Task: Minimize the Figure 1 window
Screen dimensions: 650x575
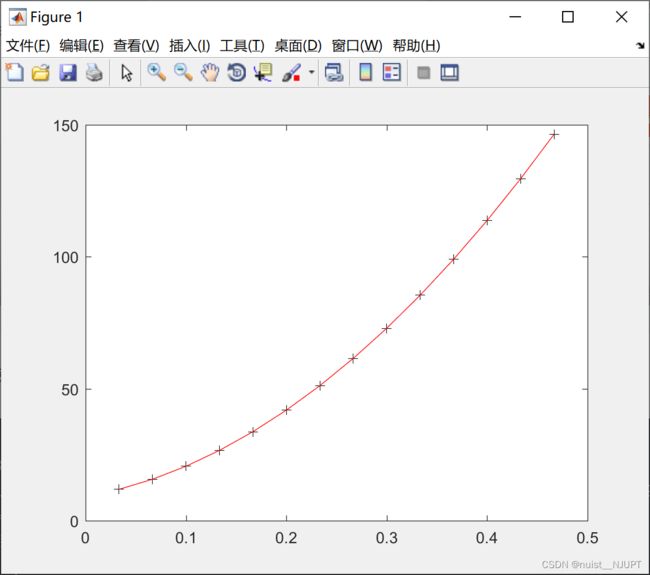Action: tap(515, 17)
